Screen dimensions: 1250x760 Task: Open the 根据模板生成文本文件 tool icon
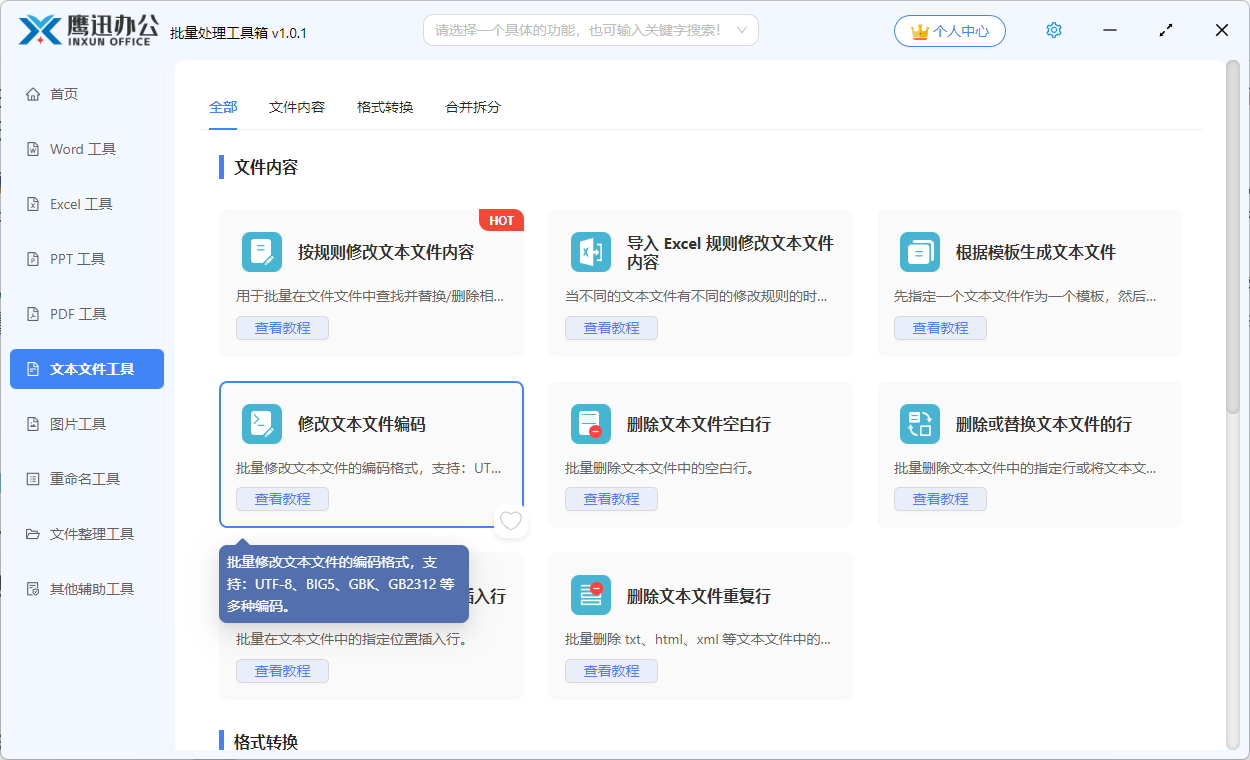pyautogui.click(x=919, y=252)
